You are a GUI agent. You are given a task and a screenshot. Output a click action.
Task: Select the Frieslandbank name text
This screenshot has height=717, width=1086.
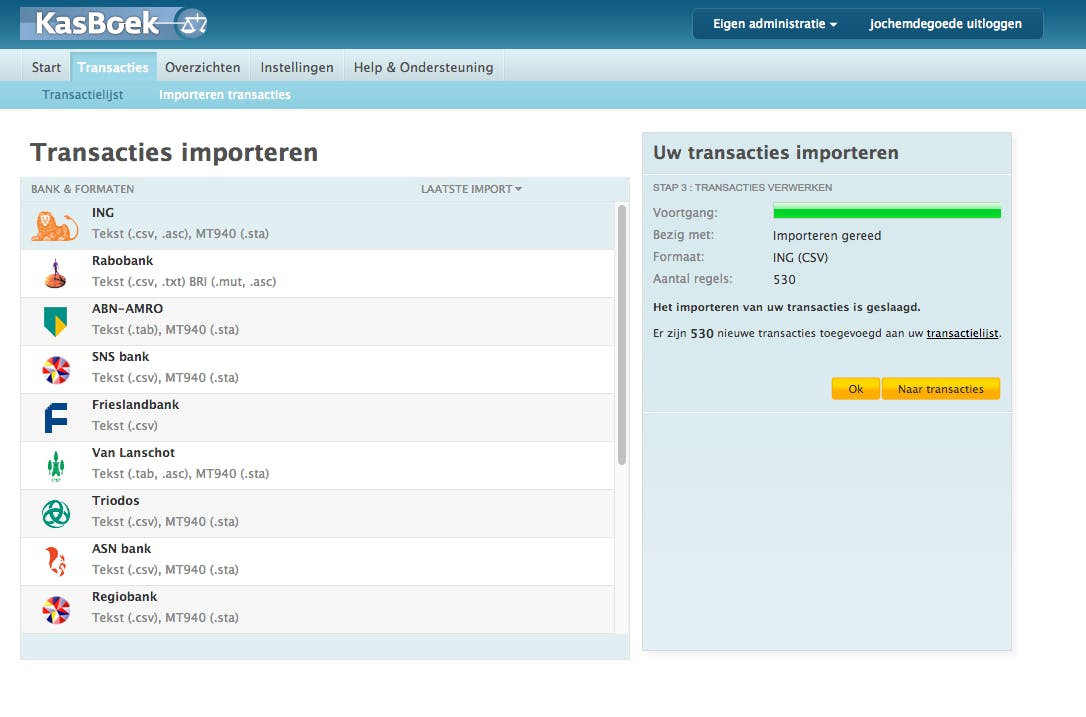[x=136, y=405]
